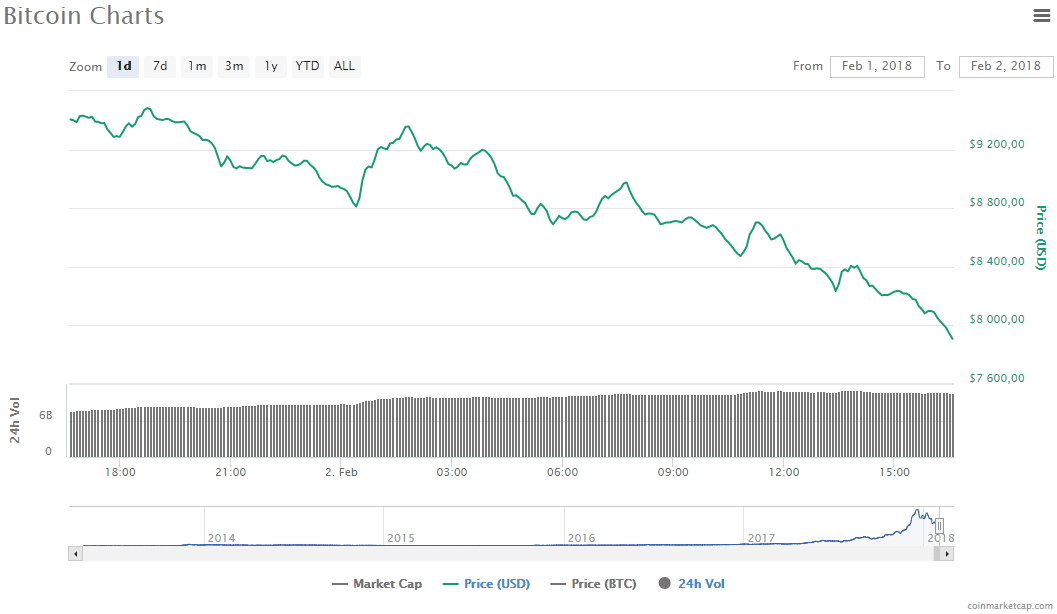The width and height of the screenshot is (1057, 614).
Task: Set zoom range to 1d
Action: pyautogui.click(x=123, y=67)
